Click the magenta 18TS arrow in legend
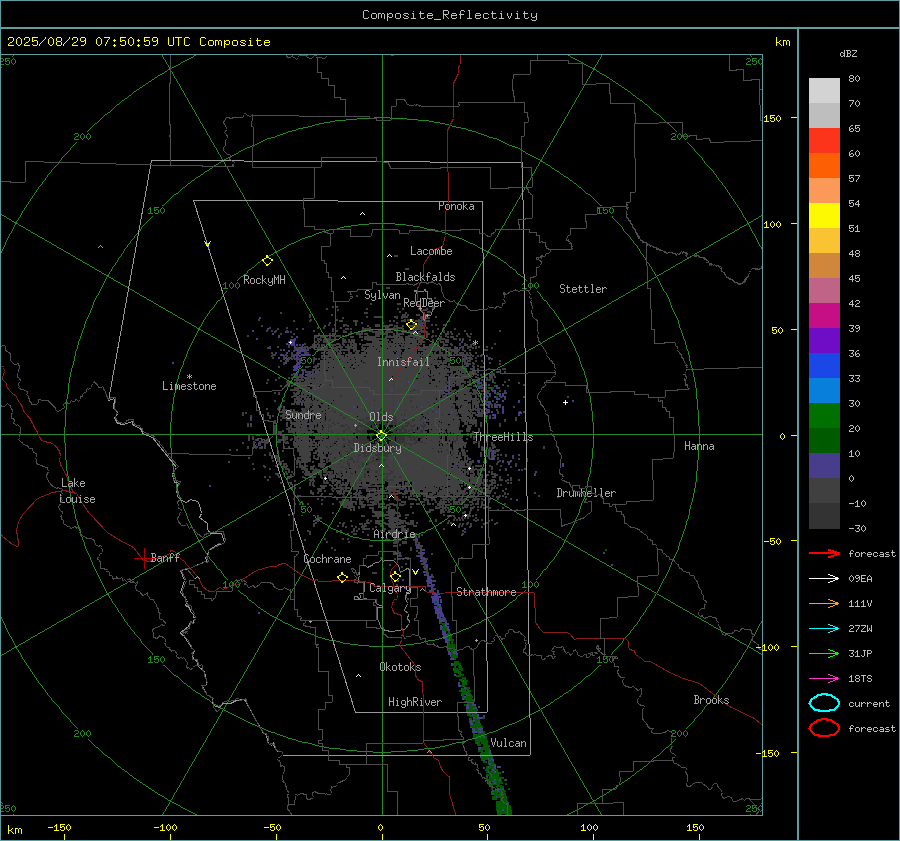The height and width of the screenshot is (841, 900). (824, 679)
